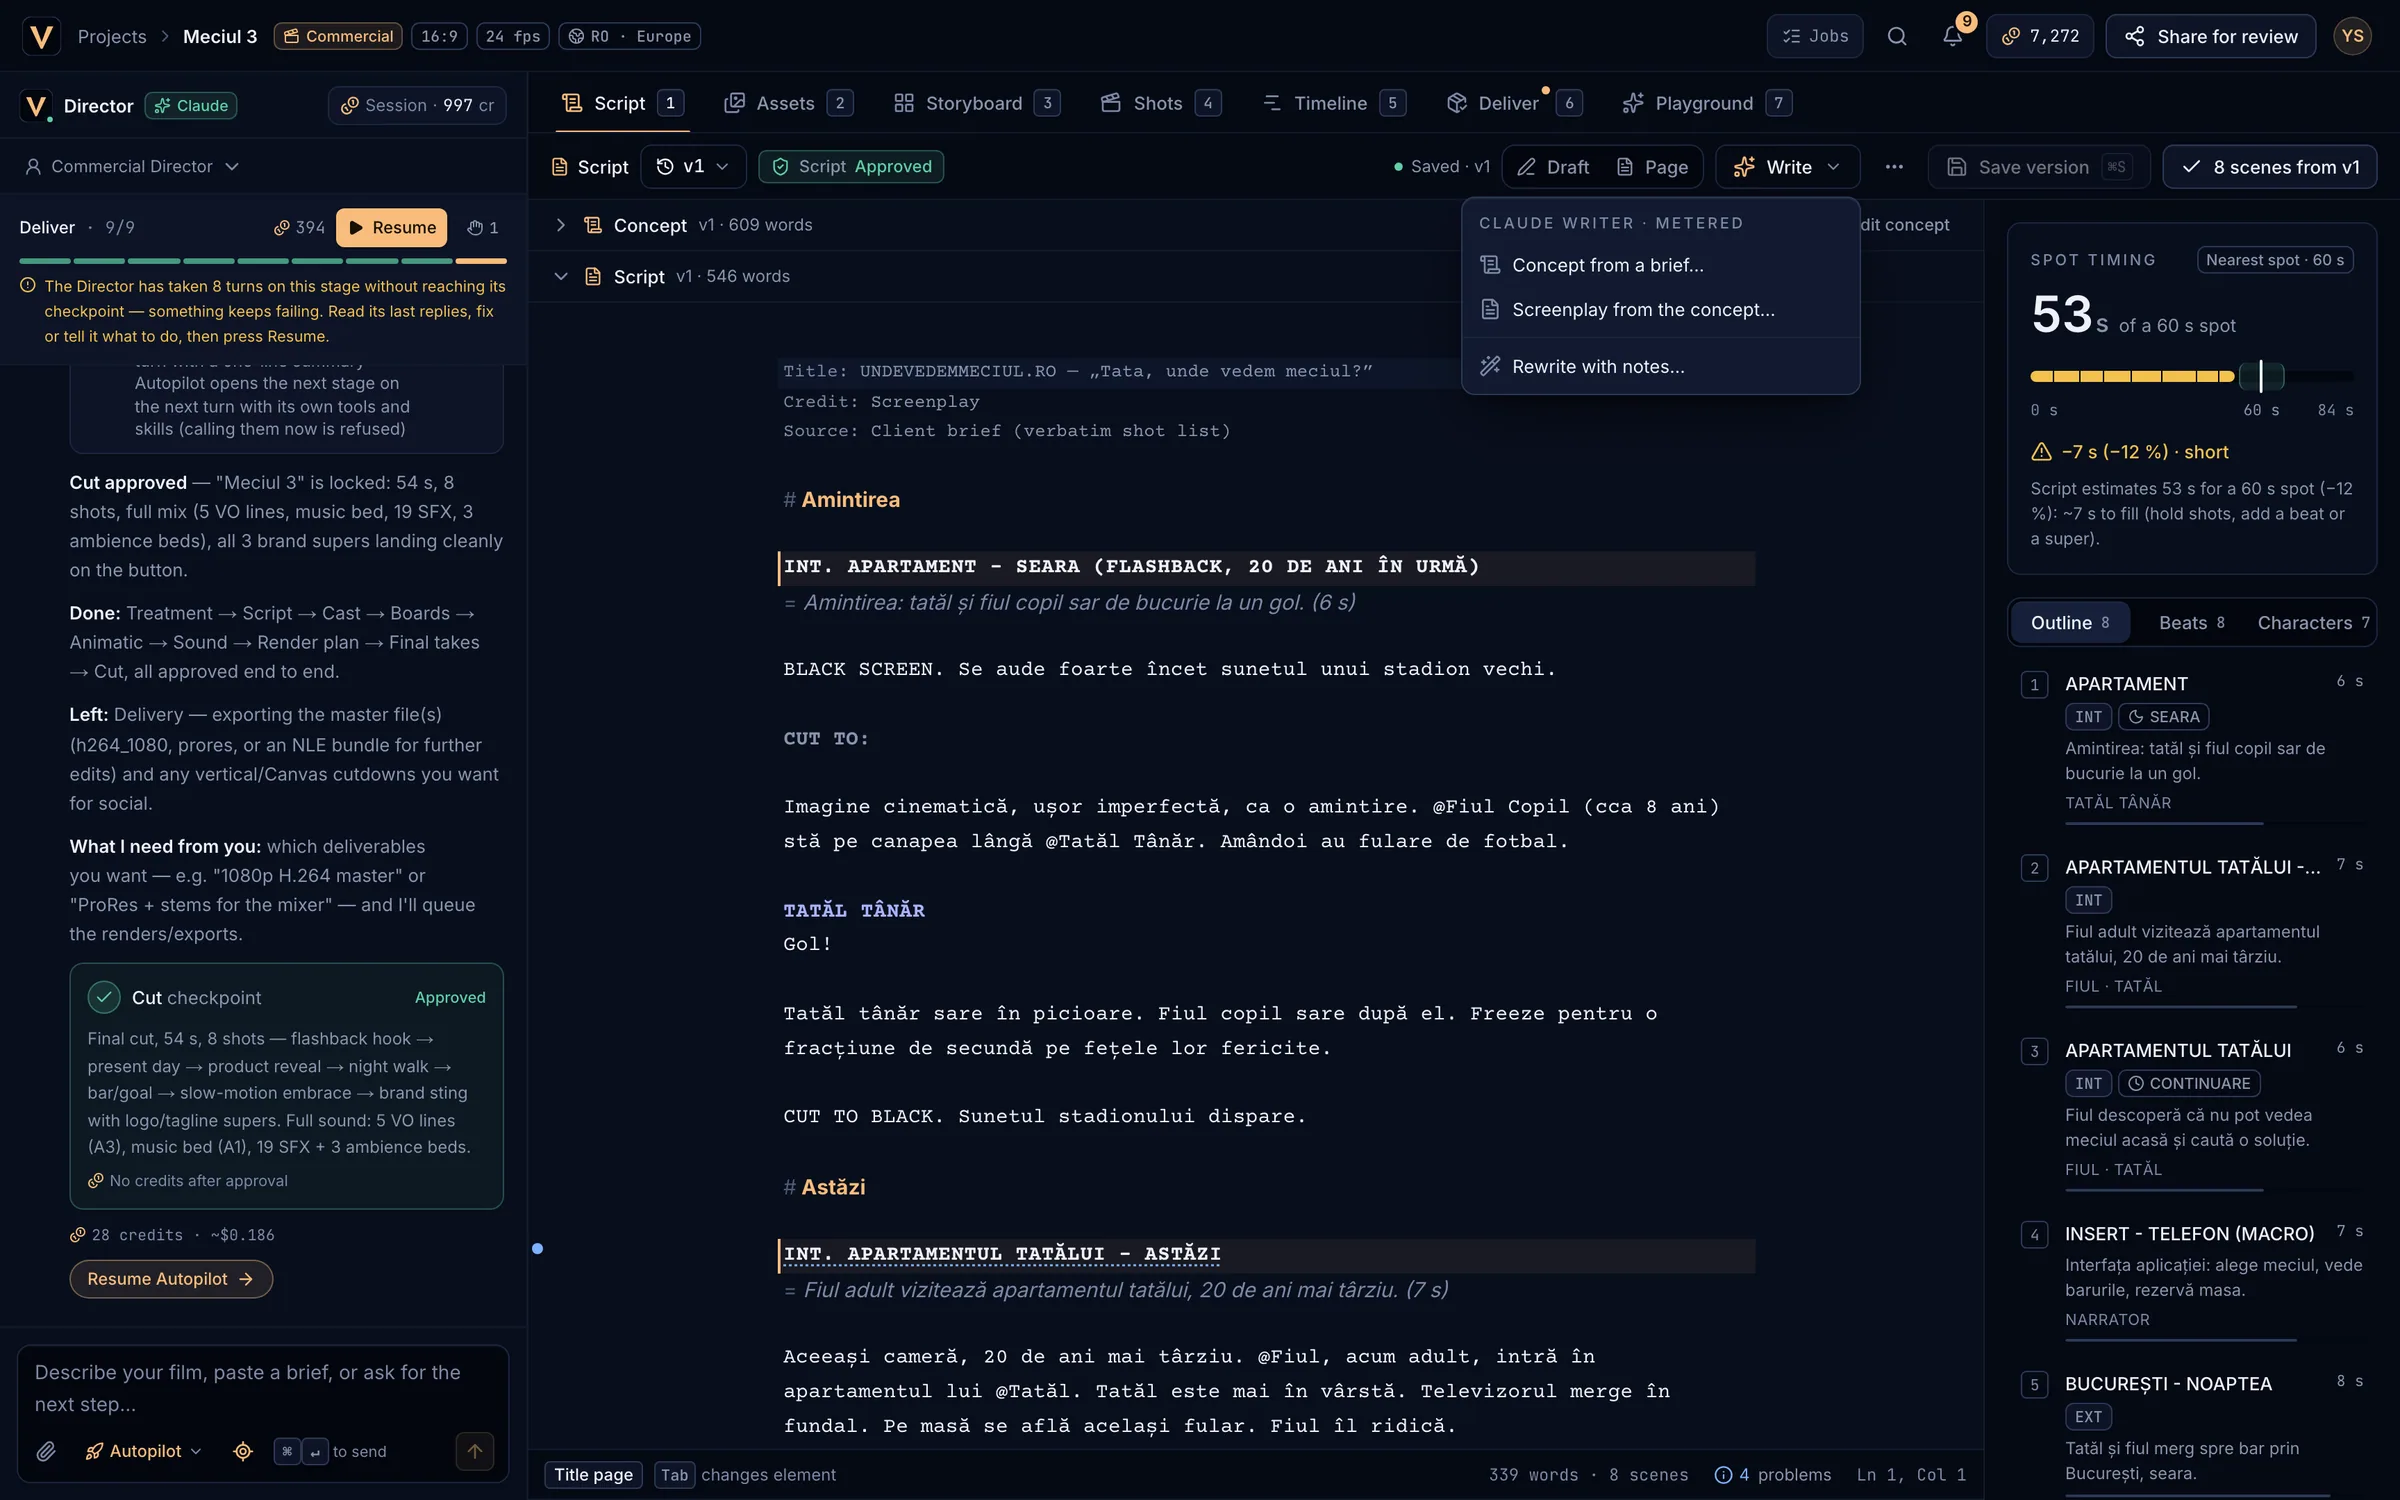Click the Cut checkpoint approved check icon
Image resolution: width=2400 pixels, height=1500 pixels.
(x=104, y=997)
